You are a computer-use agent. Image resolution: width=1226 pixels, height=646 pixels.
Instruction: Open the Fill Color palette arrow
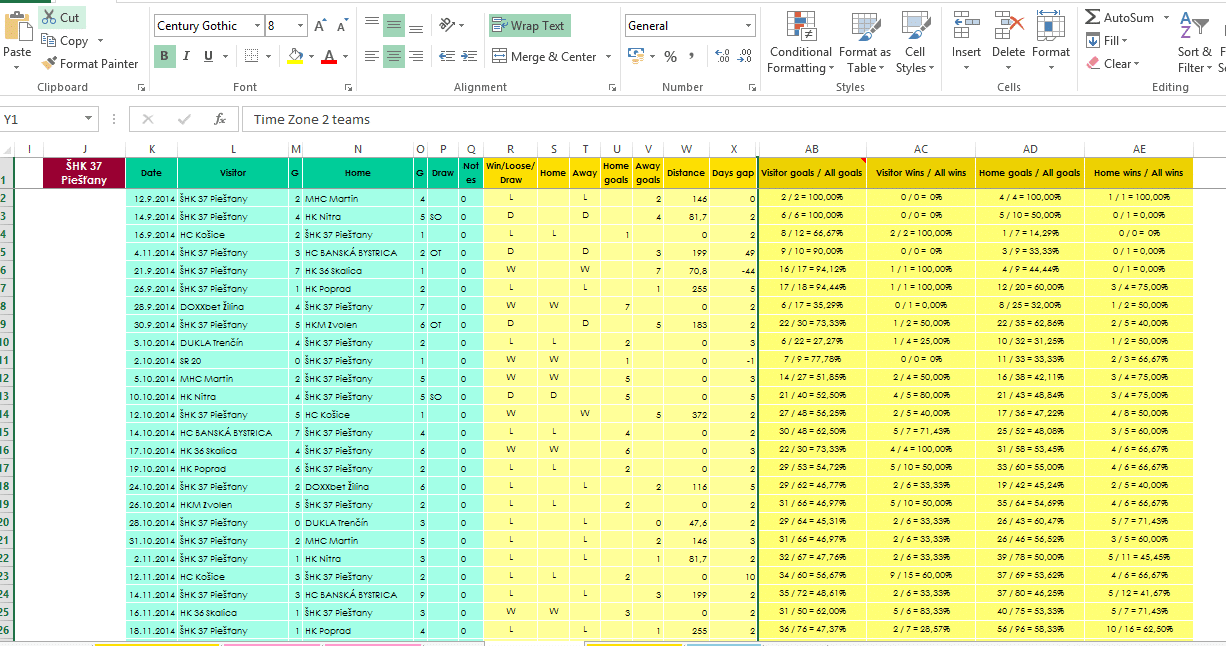point(310,56)
